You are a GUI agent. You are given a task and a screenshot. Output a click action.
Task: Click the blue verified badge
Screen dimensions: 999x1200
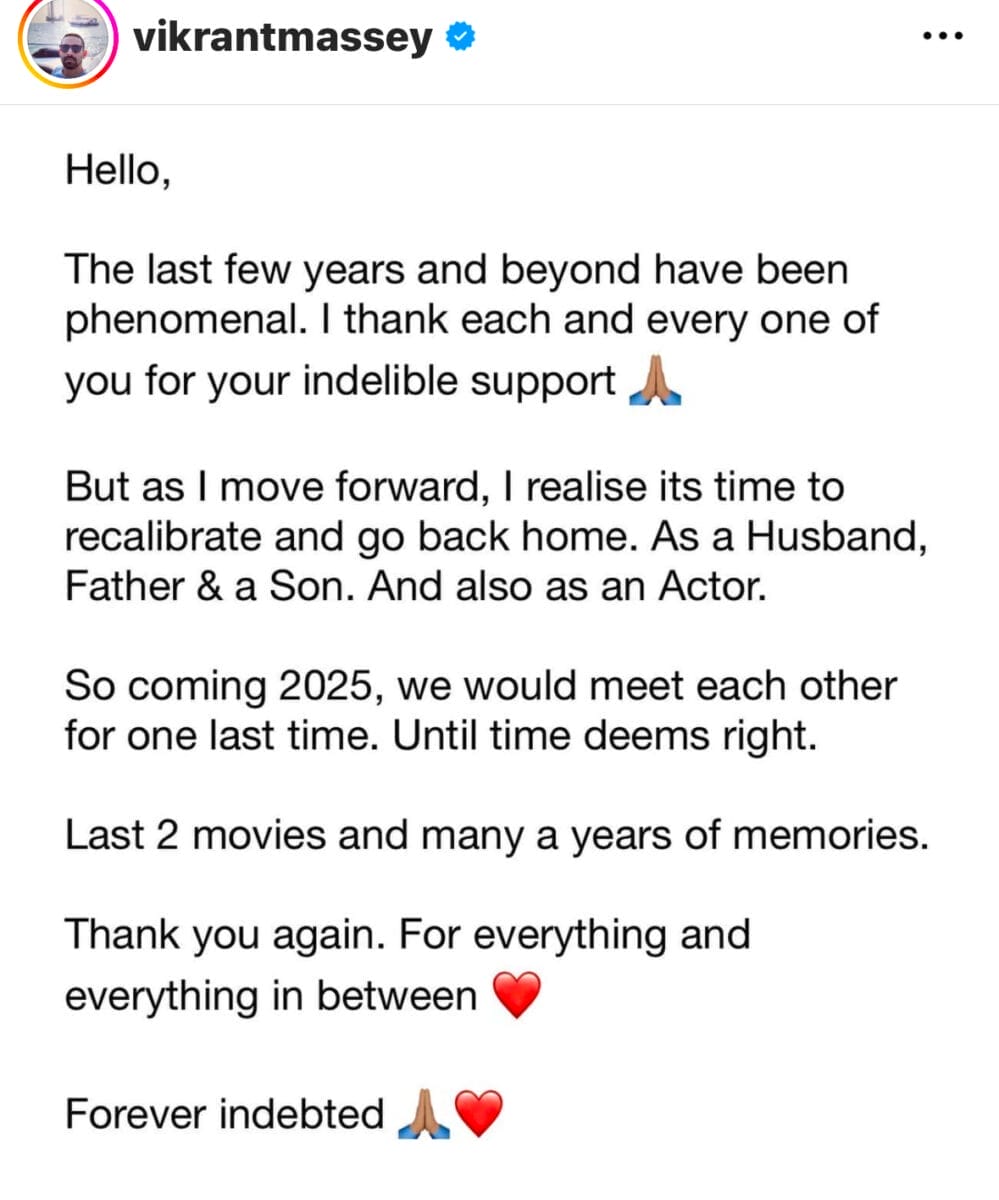(x=461, y=39)
